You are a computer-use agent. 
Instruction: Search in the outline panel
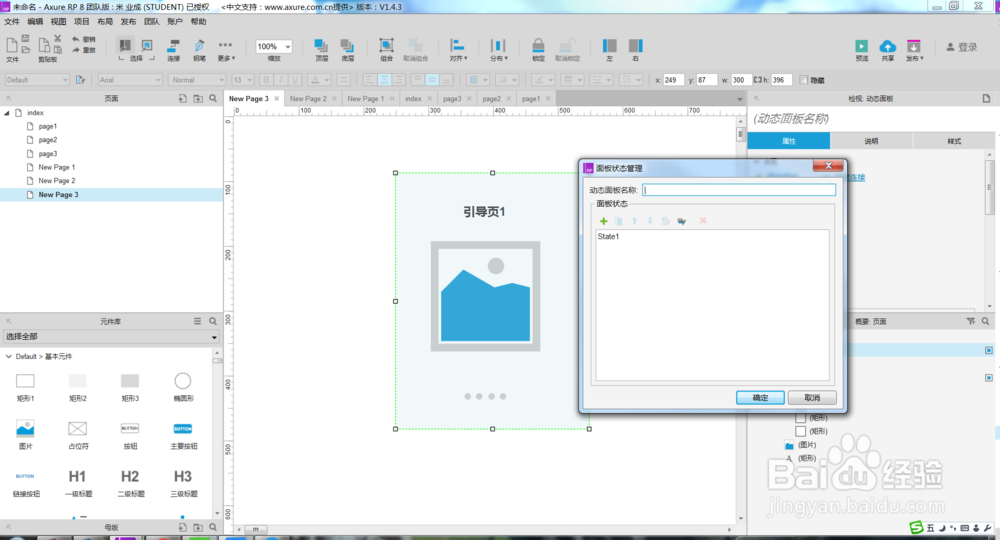pyautogui.click(x=985, y=321)
